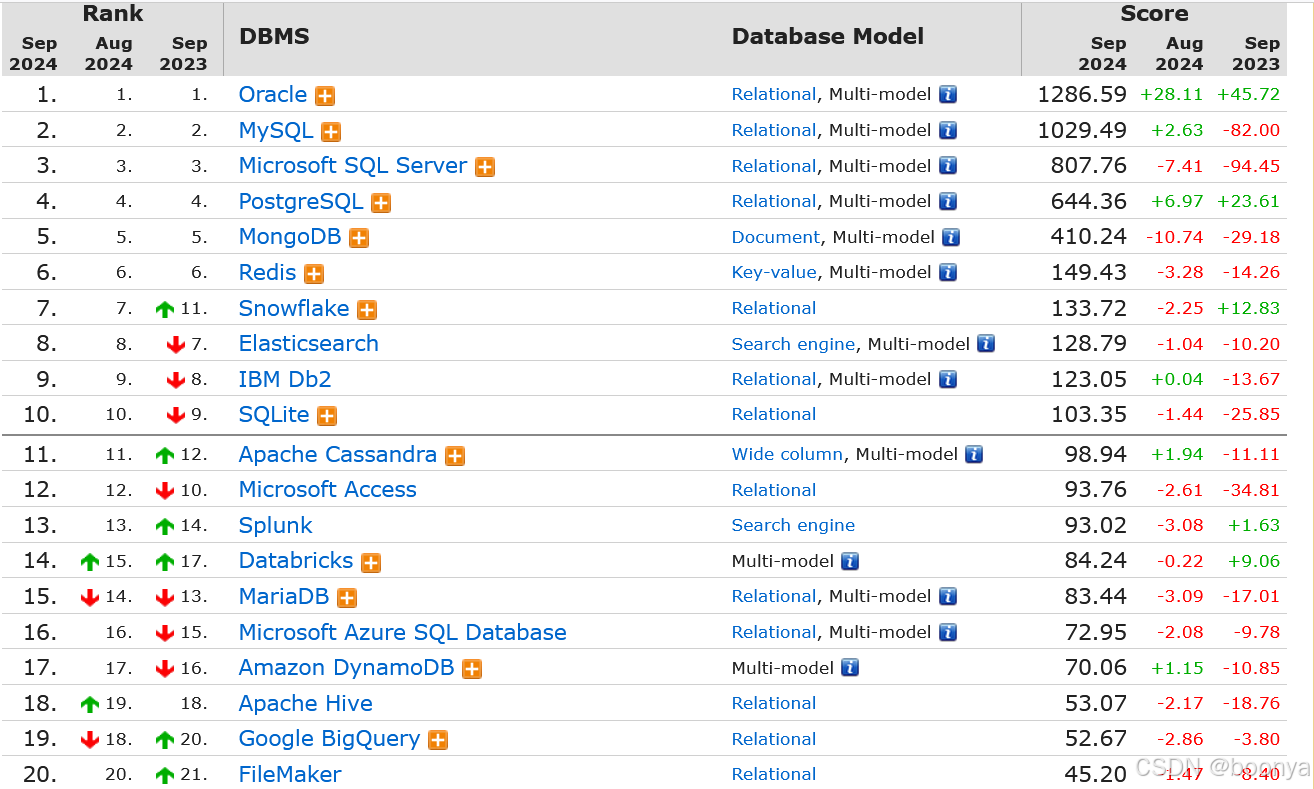Click the Key-value link for Redis
The height and width of the screenshot is (789, 1314).
click(x=774, y=272)
